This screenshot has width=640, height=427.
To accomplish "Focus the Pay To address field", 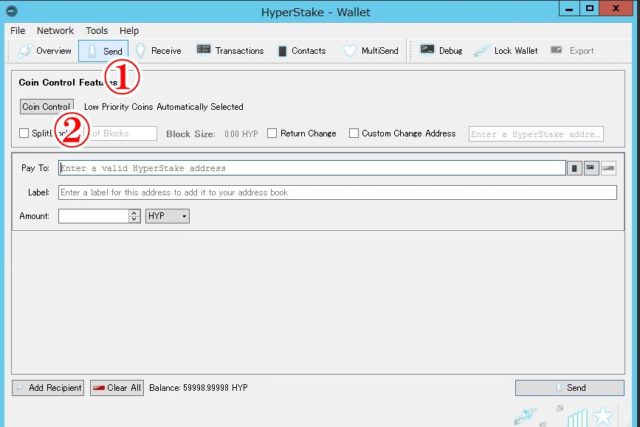I will pyautogui.click(x=312, y=168).
